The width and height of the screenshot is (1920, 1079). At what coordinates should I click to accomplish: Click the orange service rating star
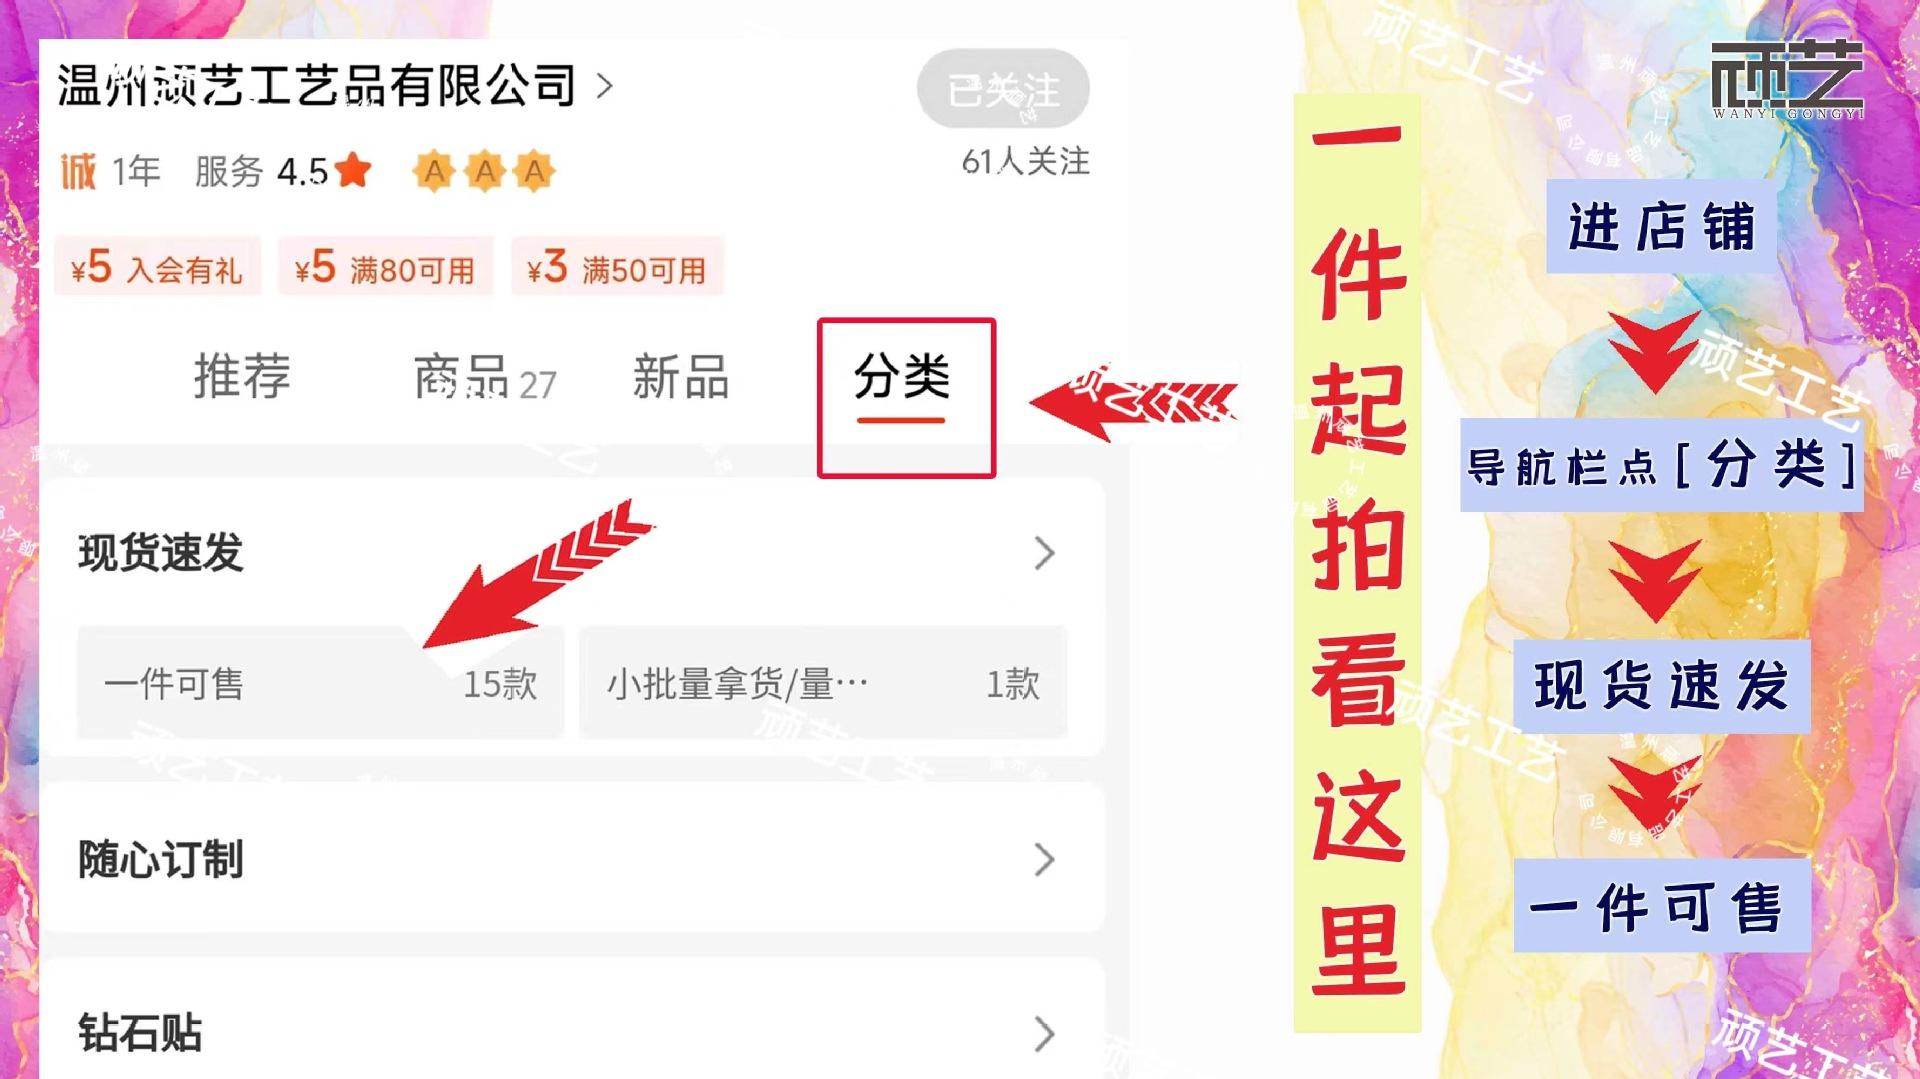pyautogui.click(x=353, y=170)
